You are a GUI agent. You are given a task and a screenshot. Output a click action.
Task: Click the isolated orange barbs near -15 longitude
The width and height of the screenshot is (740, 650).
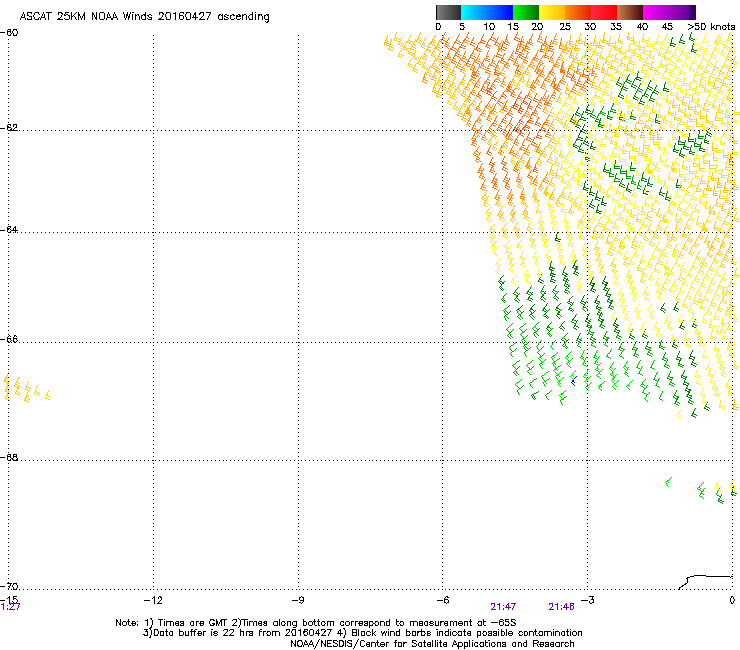[27, 388]
